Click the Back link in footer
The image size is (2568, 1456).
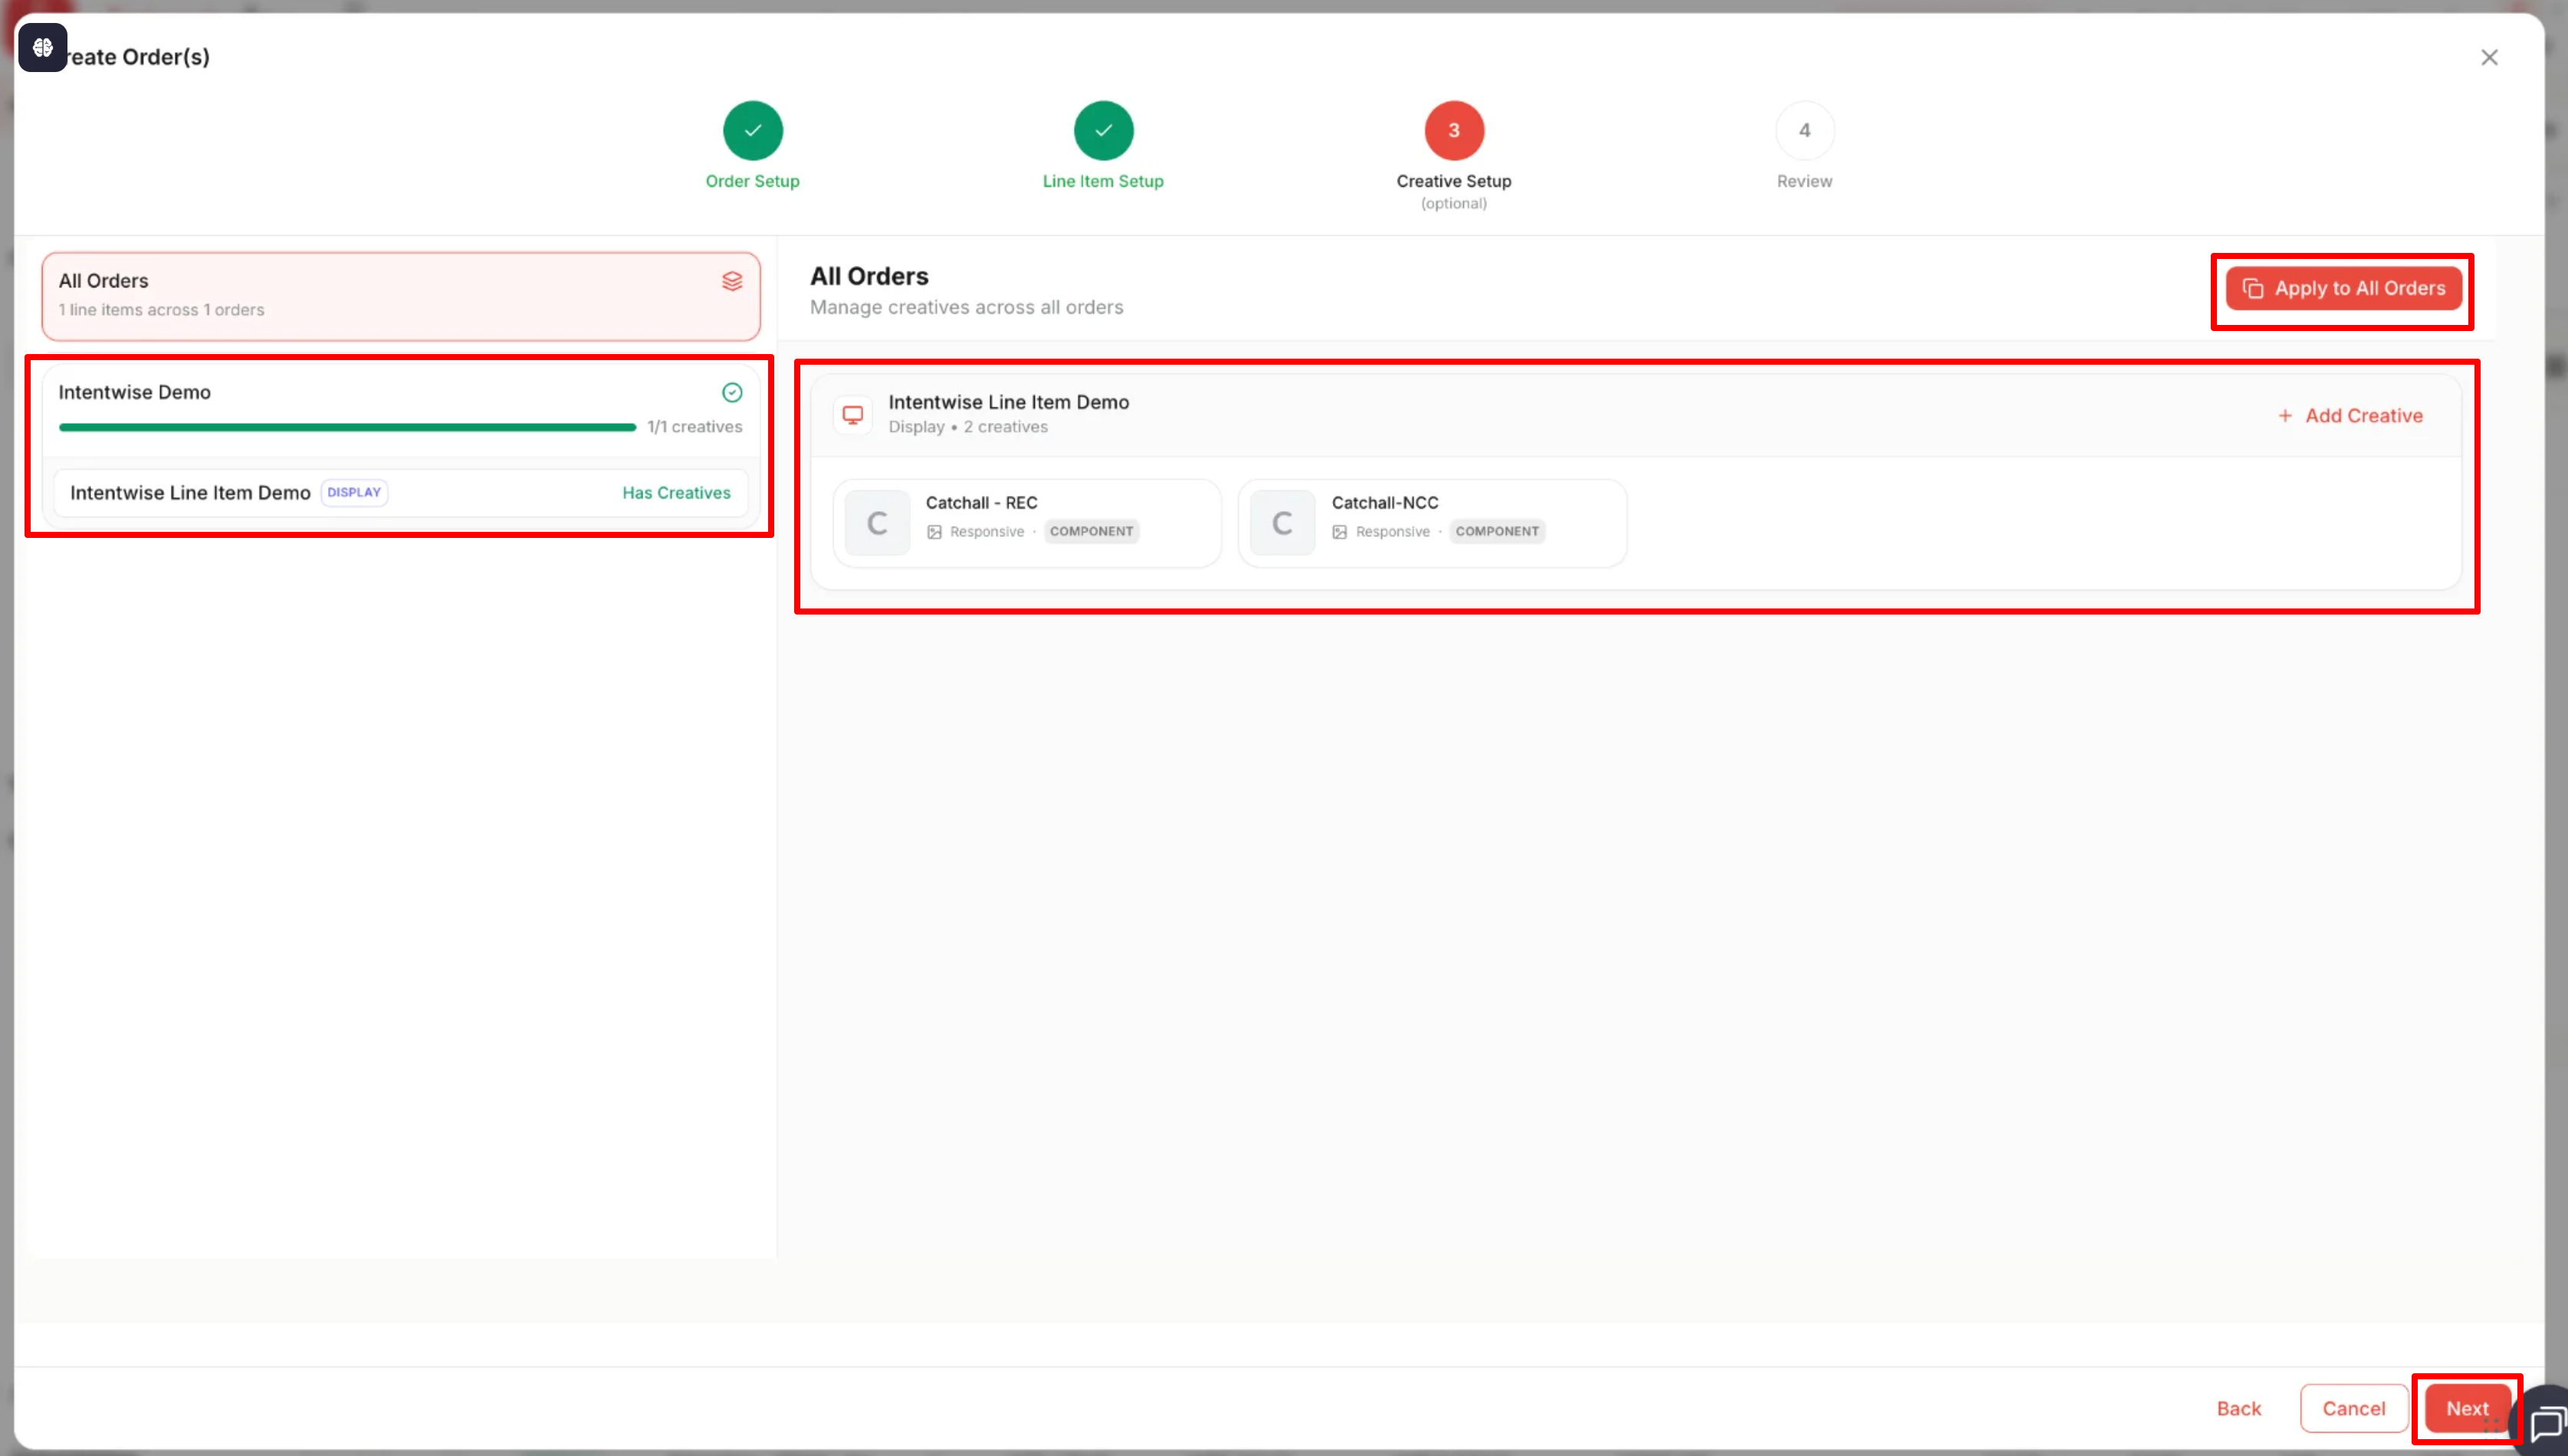(2238, 1408)
